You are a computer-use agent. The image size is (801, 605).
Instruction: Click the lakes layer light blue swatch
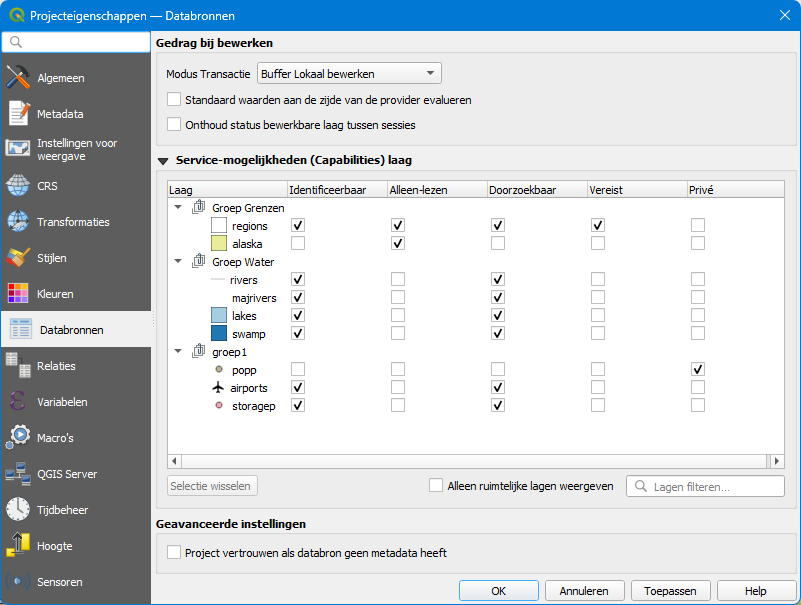click(x=219, y=315)
